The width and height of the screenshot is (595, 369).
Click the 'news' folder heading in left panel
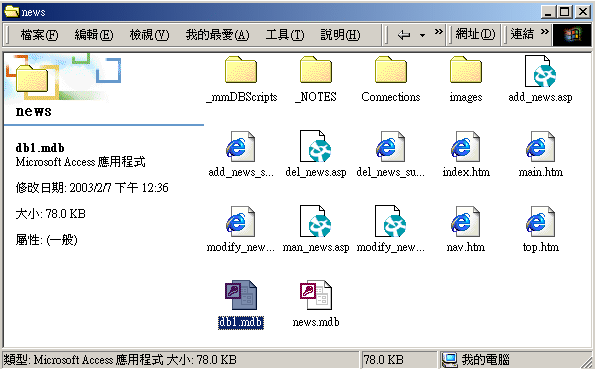click(33, 111)
